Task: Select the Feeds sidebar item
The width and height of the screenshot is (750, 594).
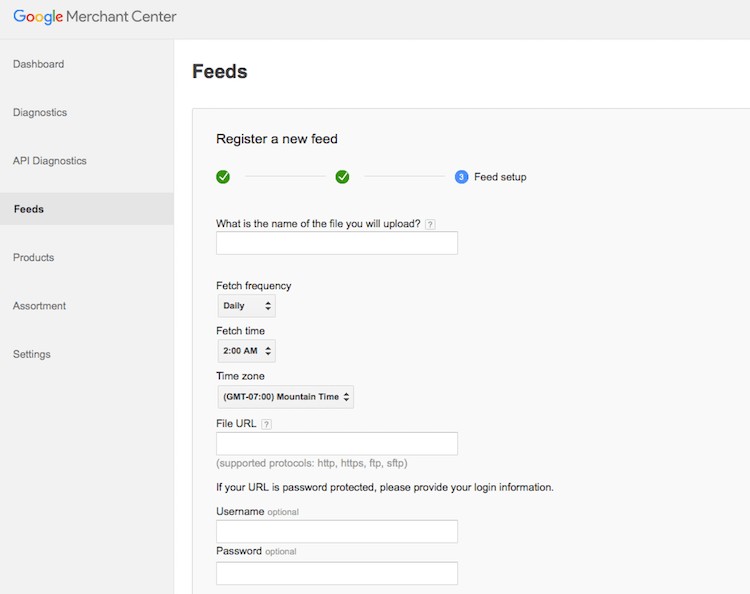Action: tap(29, 209)
